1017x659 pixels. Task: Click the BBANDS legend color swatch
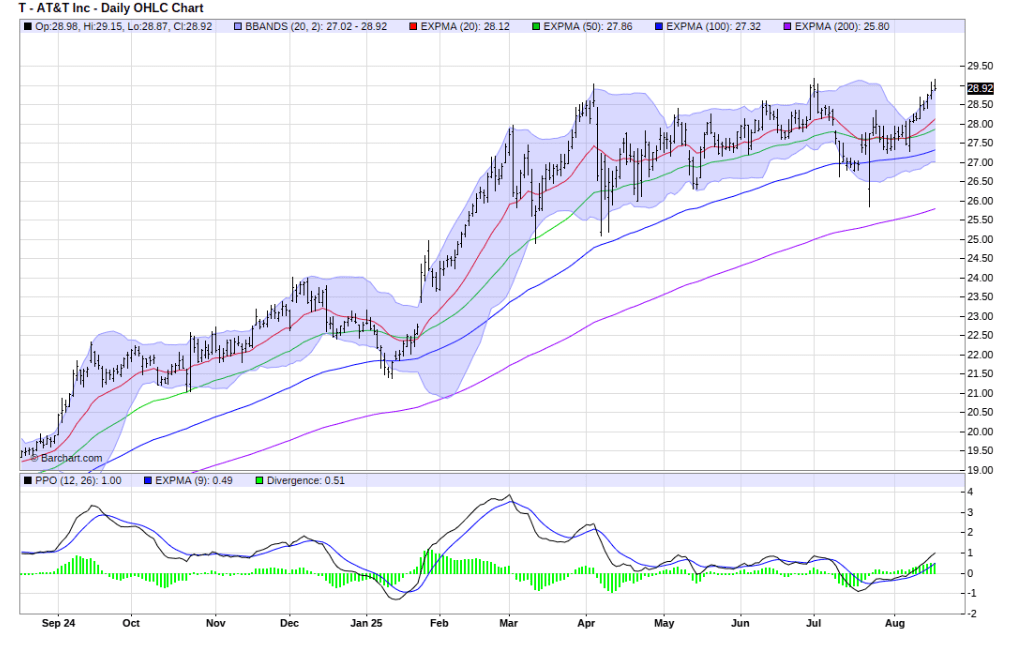click(238, 27)
